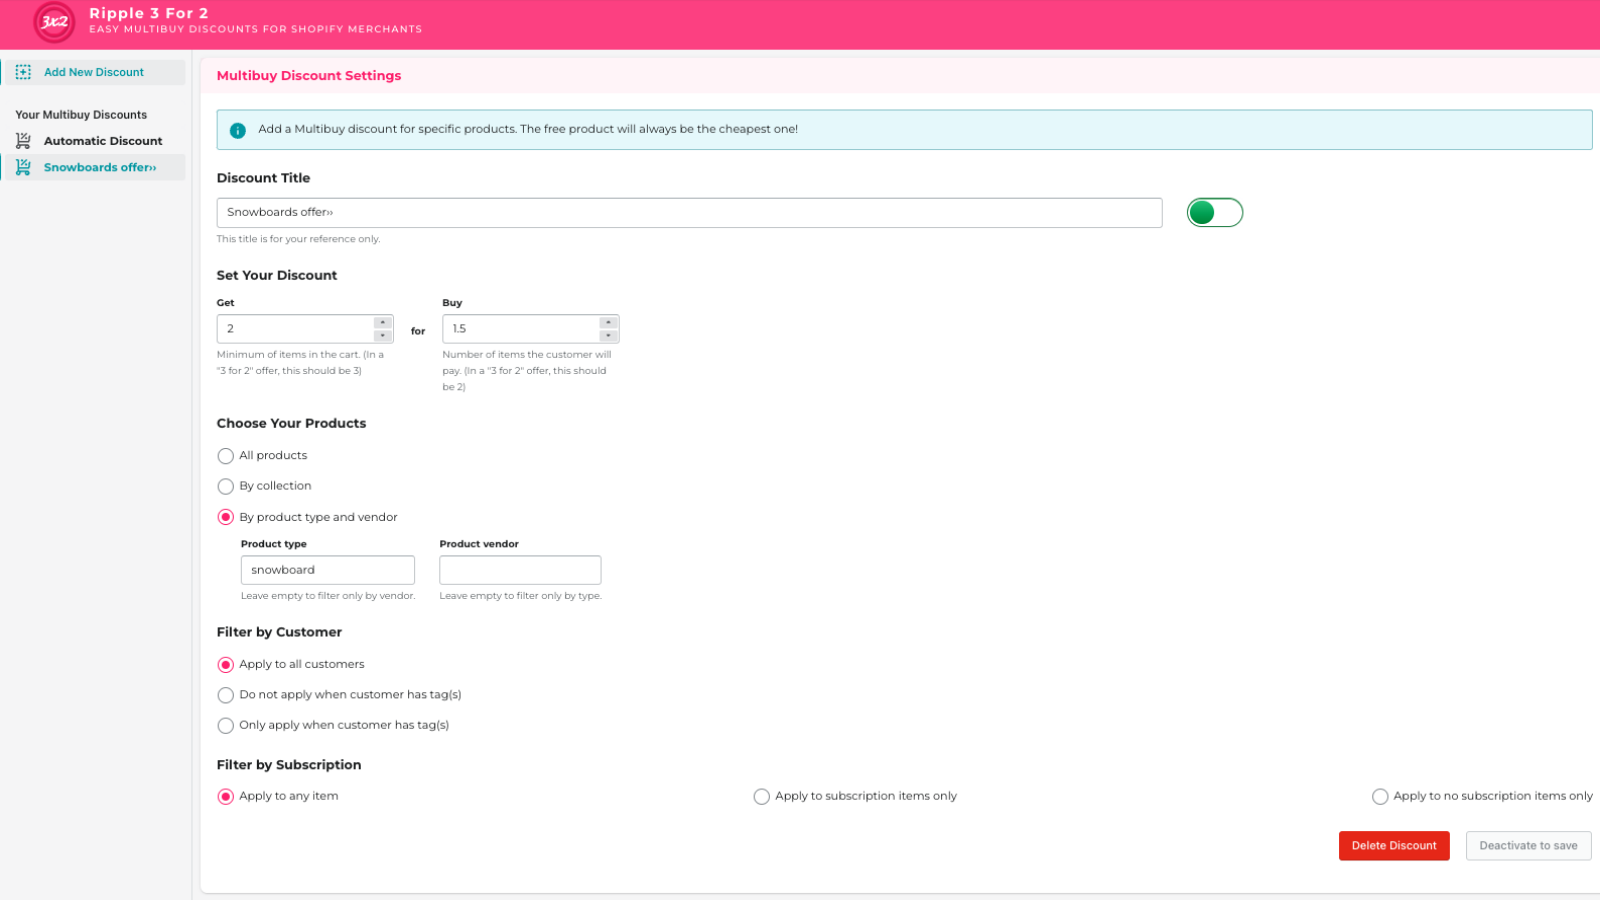Select the All products radio button
The height and width of the screenshot is (900, 1600).
pos(226,456)
